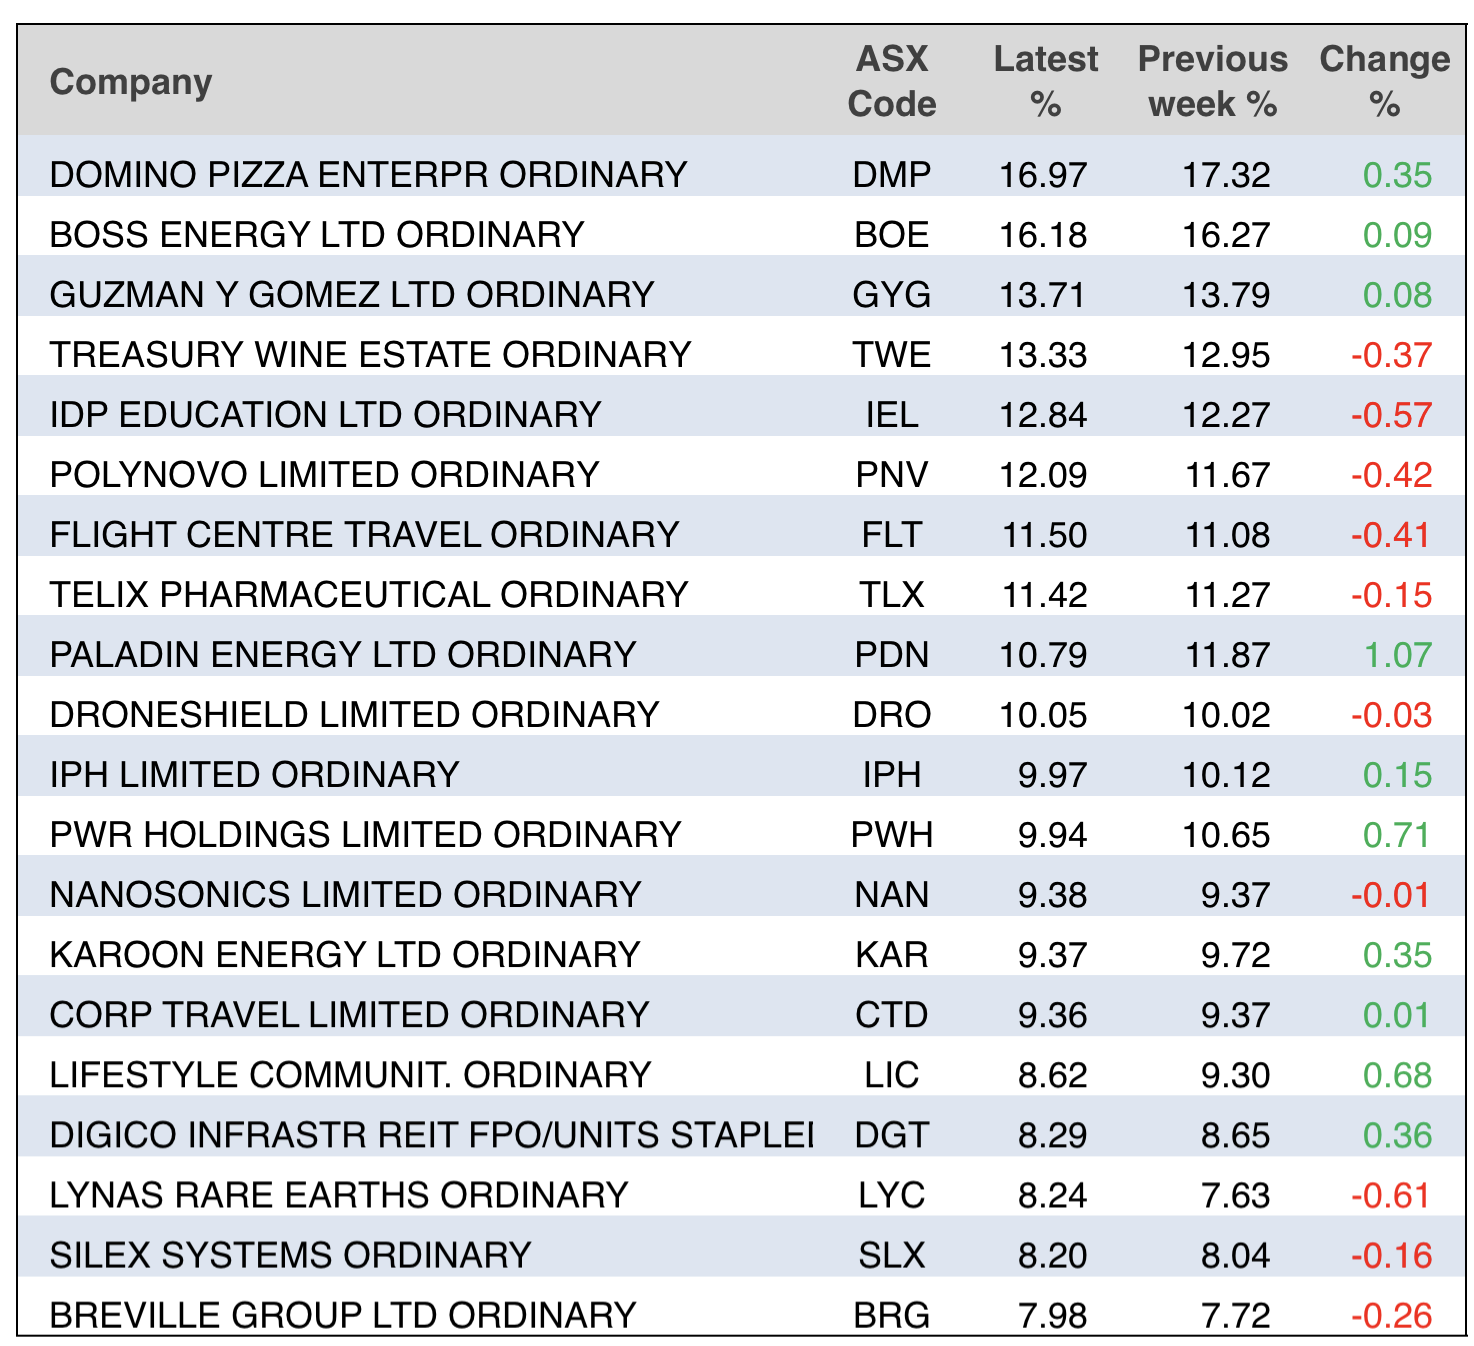Select the Change % column header
This screenshot has width=1474, height=1346.
(x=1384, y=82)
